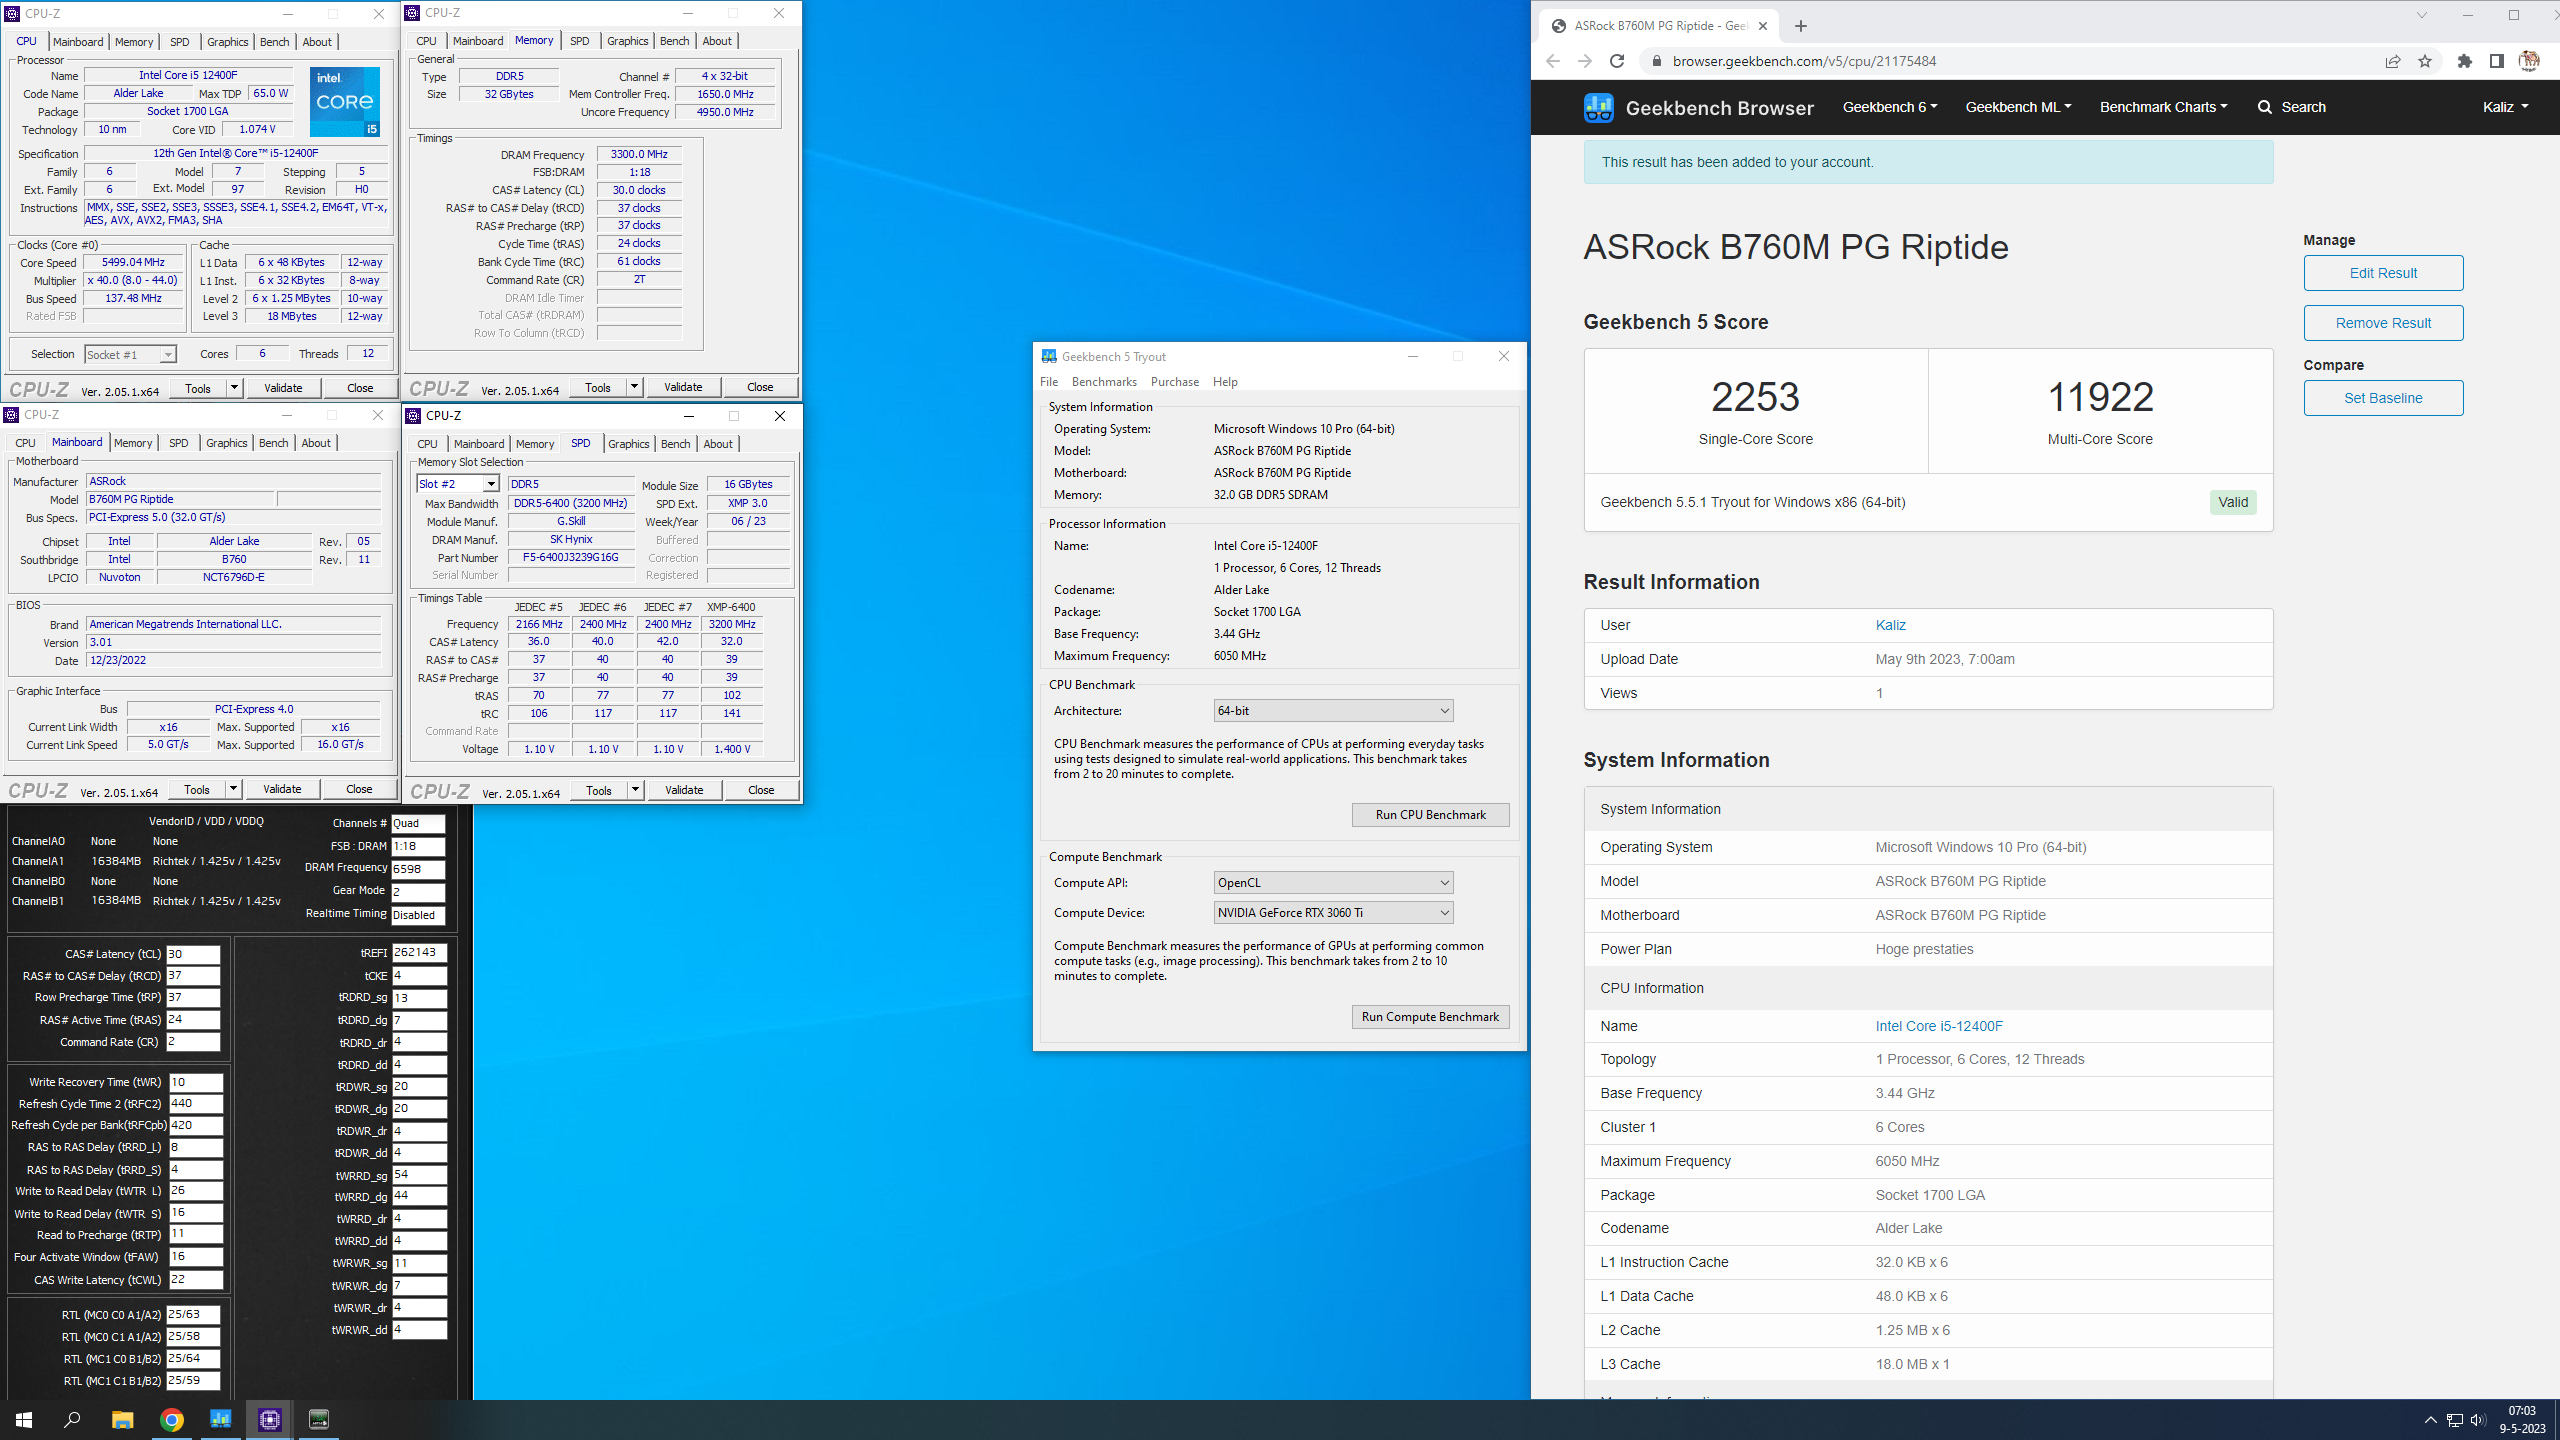This screenshot has width=2560, height=1440.
Task: Close the ASRock B760M PG Riptide browser tab
Action: [1763, 26]
